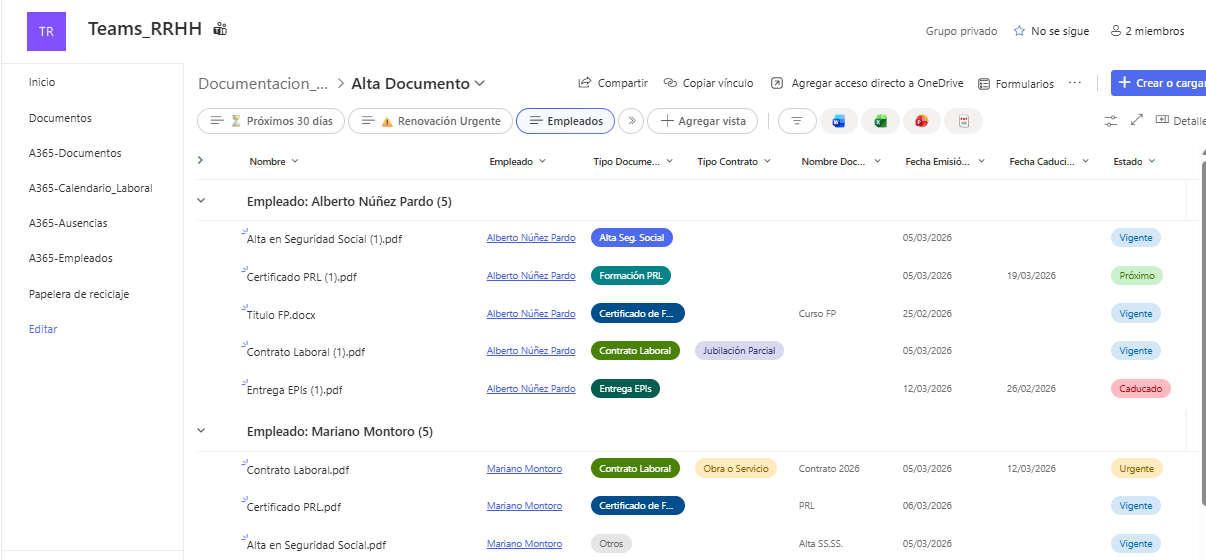Image resolution: width=1206 pixels, height=560 pixels.
Task: Click Compartir to share the library
Action: tap(613, 83)
